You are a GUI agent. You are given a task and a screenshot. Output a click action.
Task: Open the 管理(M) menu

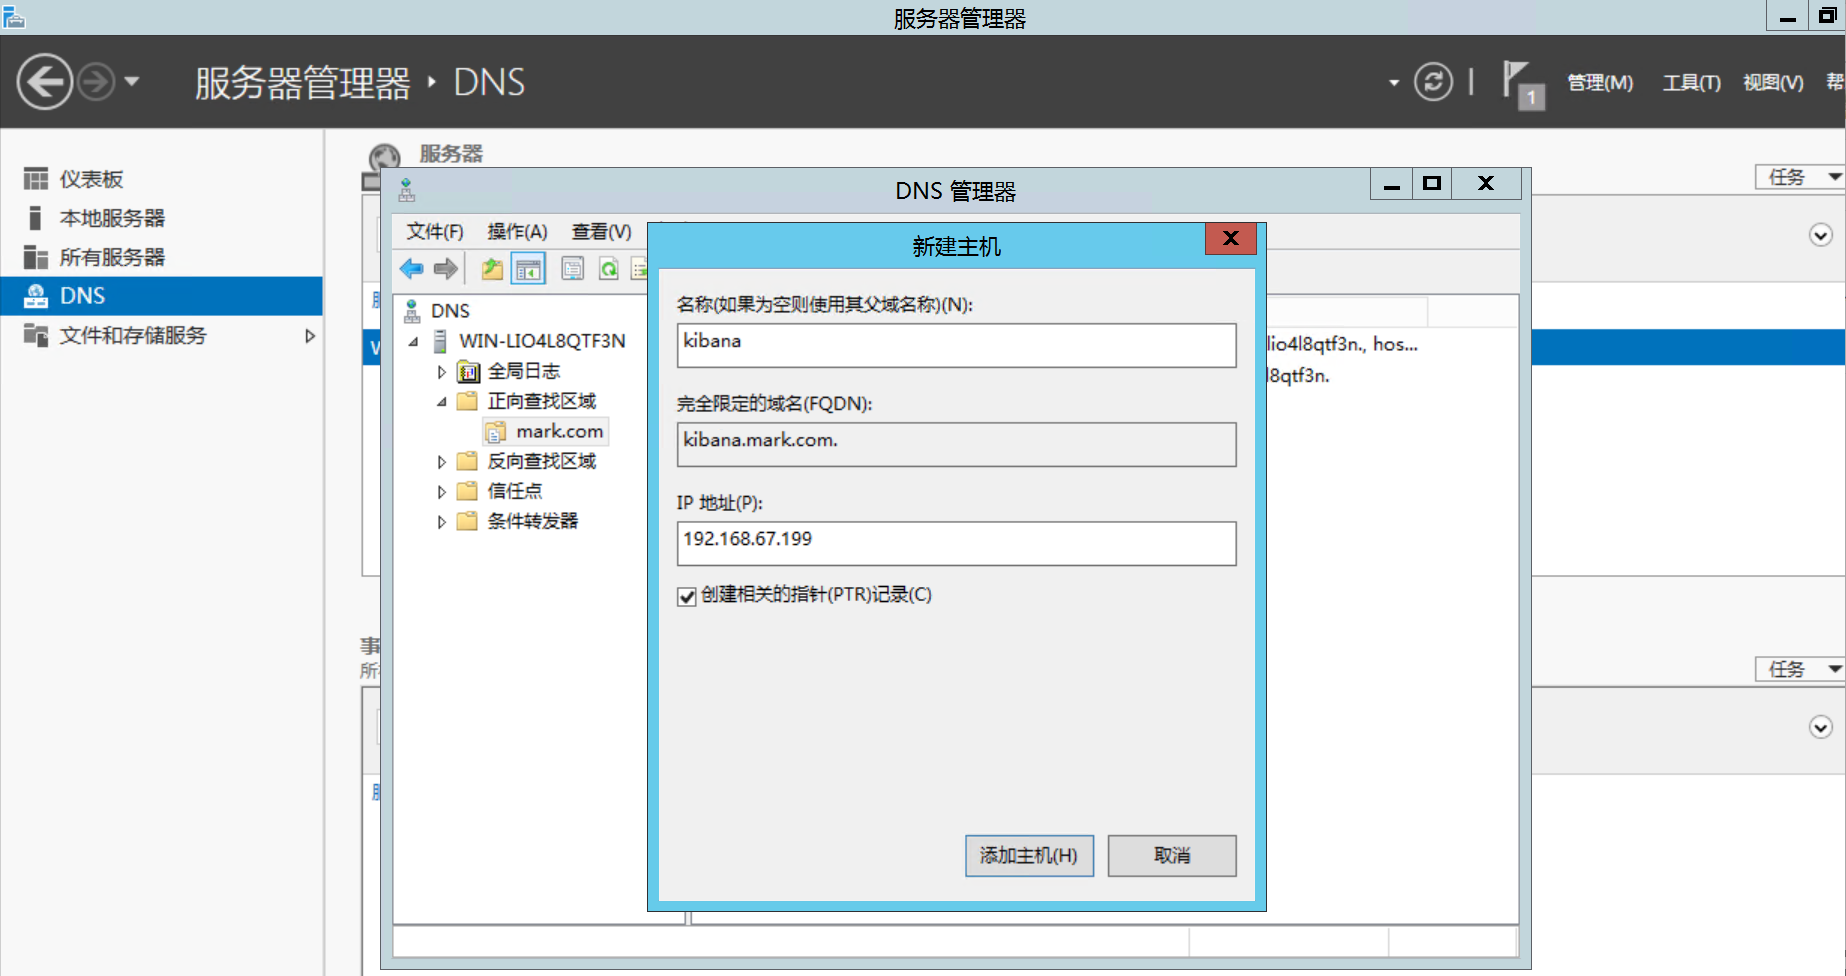1599,83
